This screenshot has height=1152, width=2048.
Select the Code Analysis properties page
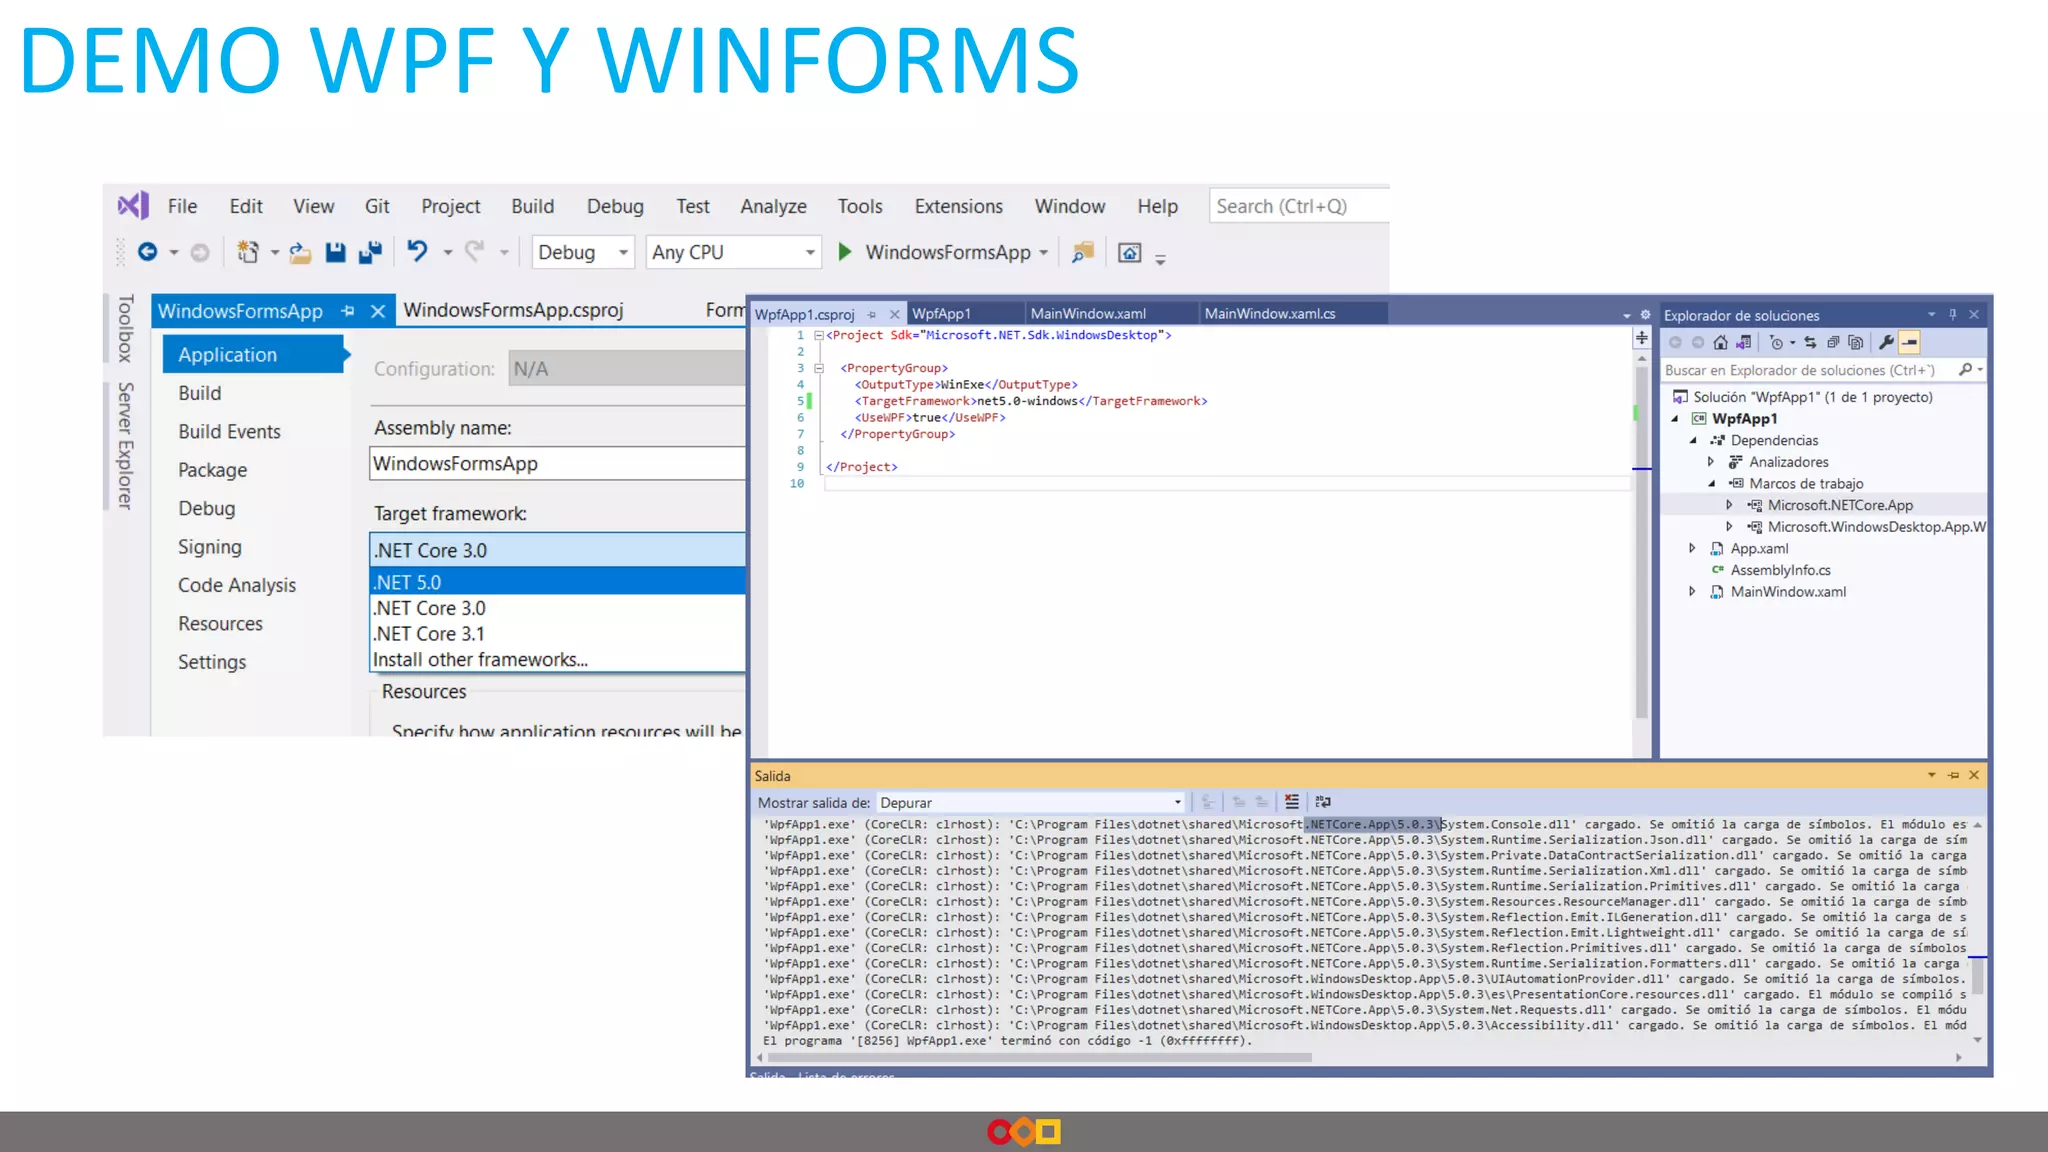[x=237, y=585]
